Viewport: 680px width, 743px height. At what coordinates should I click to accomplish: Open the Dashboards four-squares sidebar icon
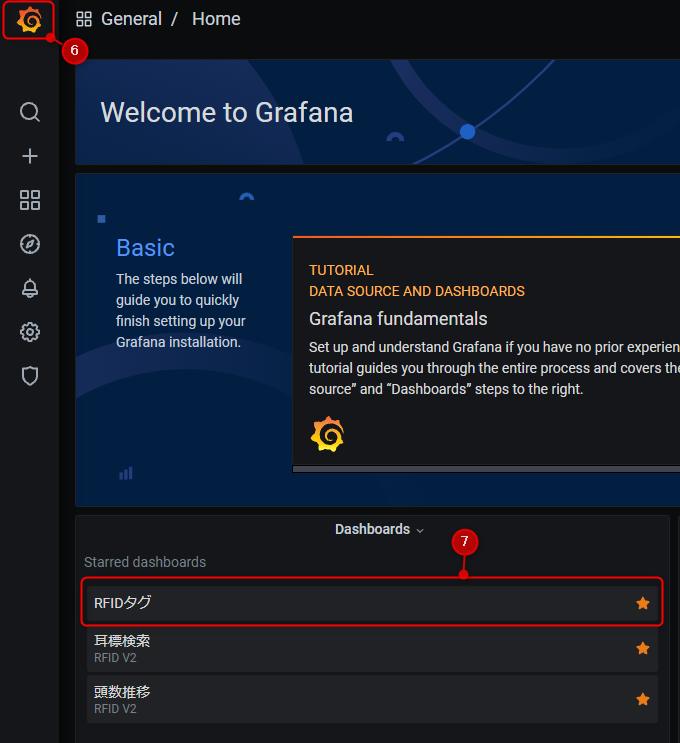30,200
